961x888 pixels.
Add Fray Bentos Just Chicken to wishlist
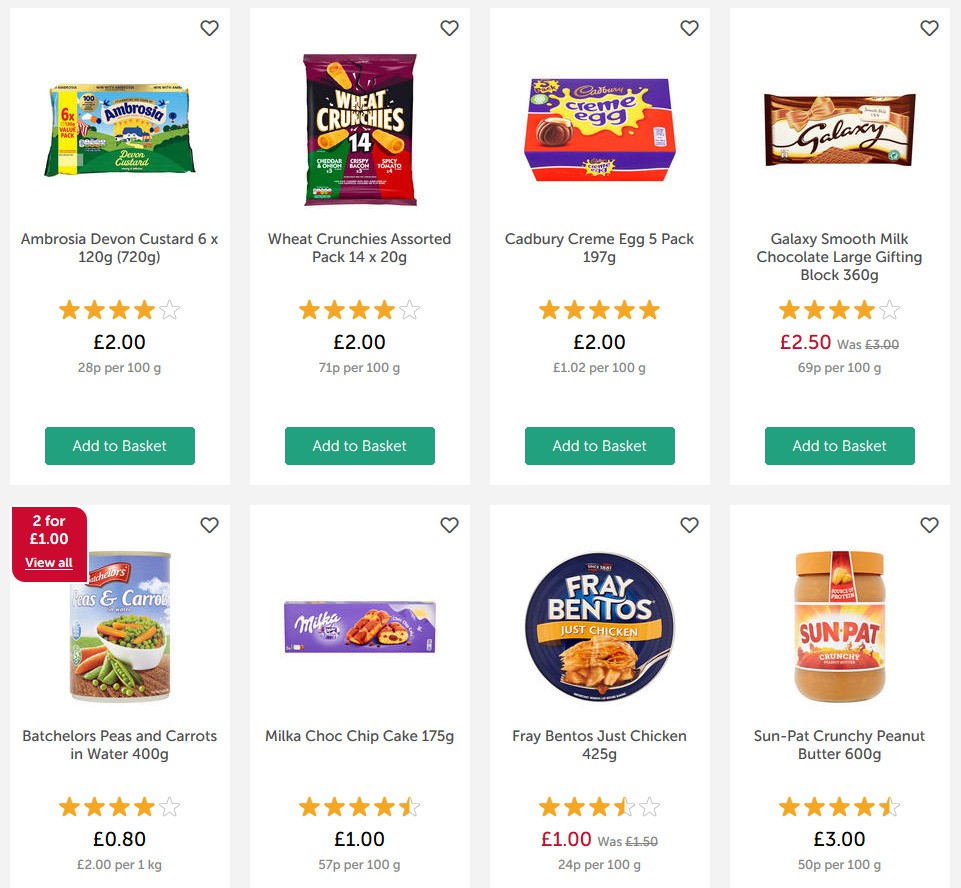click(689, 524)
